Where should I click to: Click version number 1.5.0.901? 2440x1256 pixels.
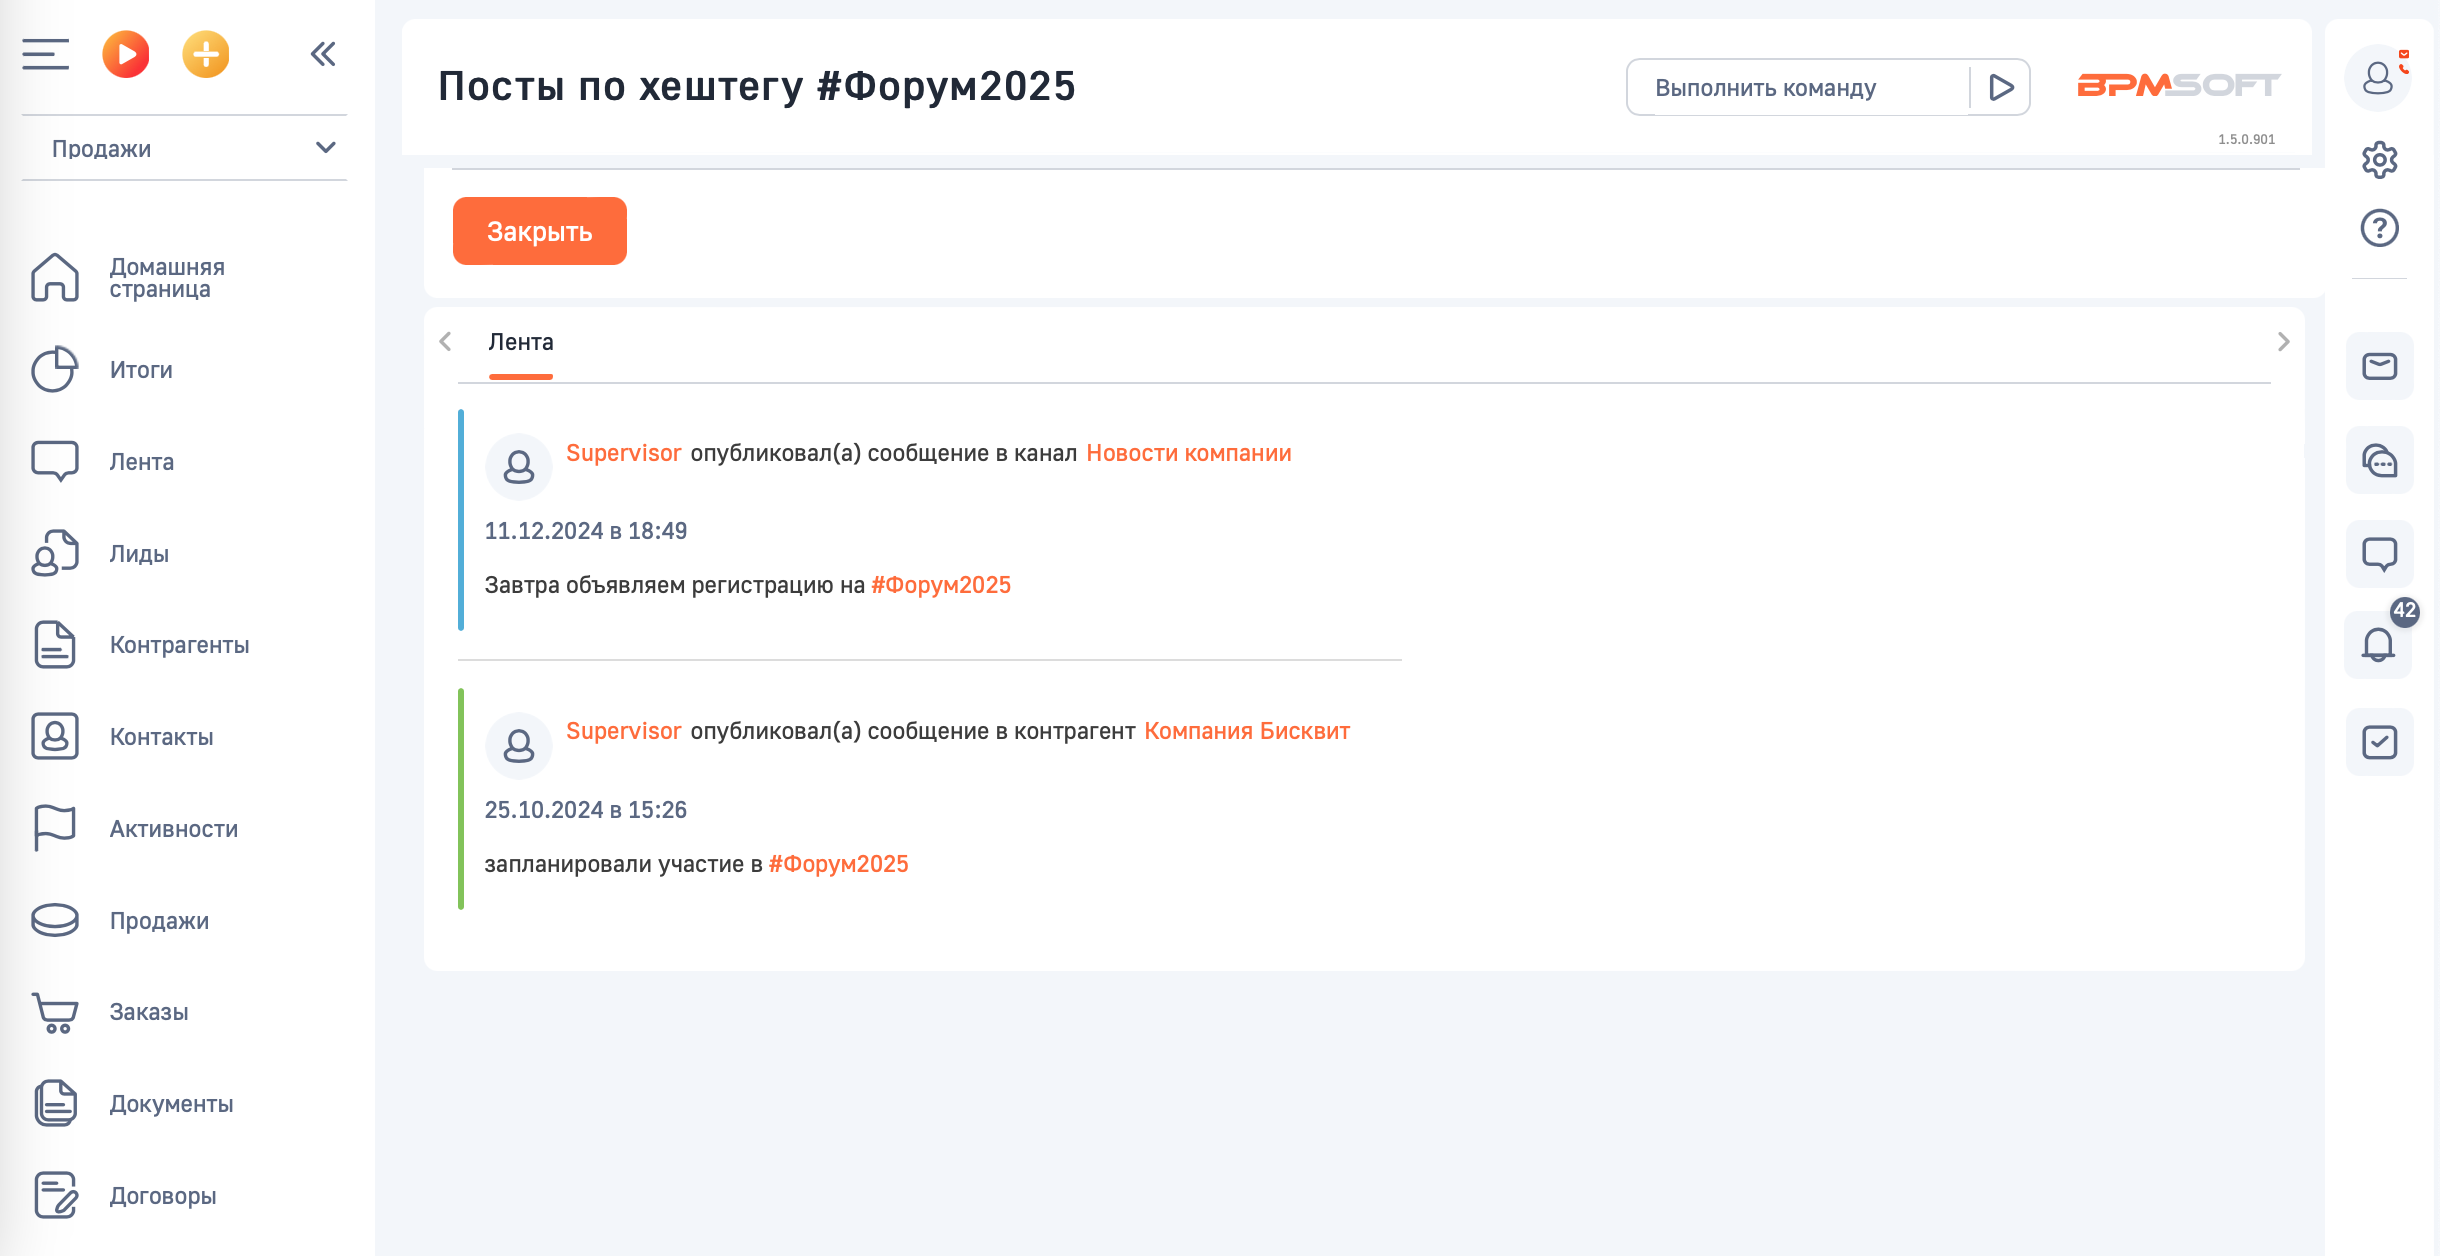point(2246,139)
